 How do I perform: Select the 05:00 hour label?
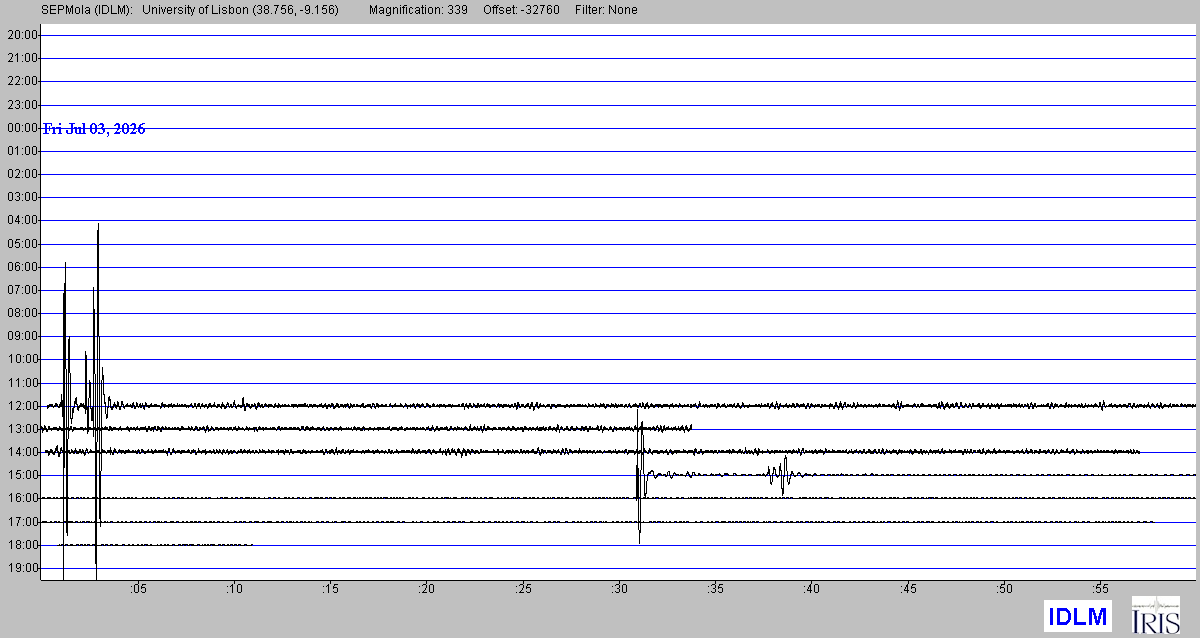[22, 244]
